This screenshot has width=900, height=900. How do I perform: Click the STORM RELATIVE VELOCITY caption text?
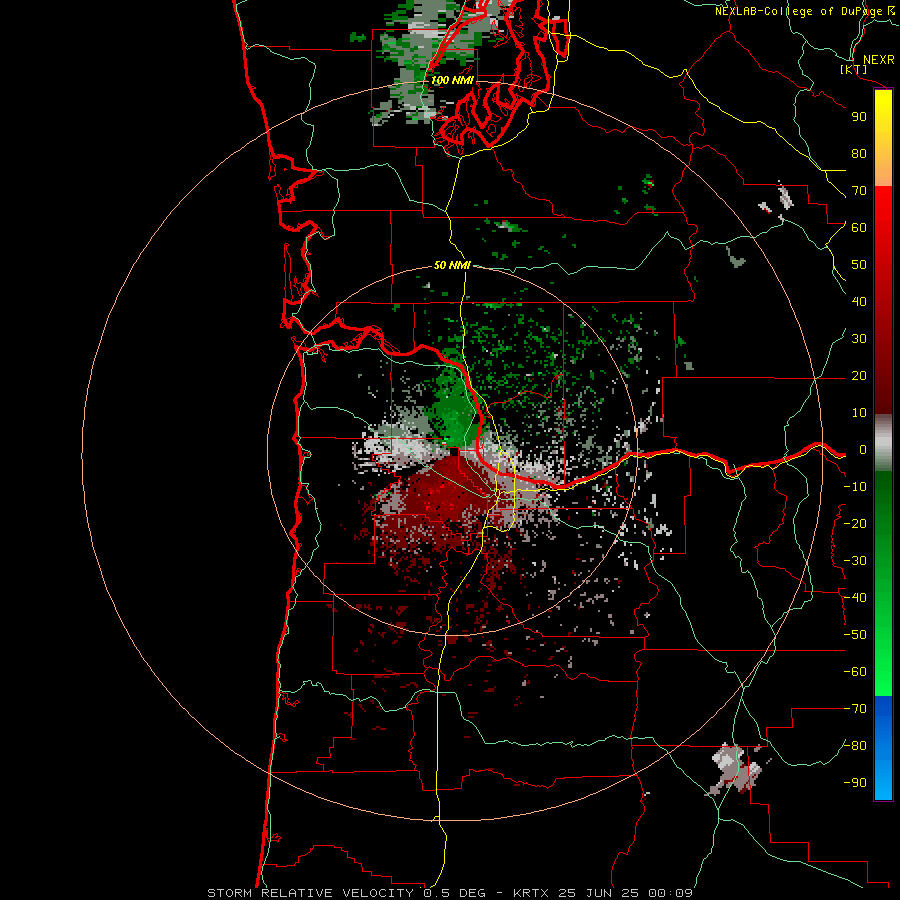coord(310,893)
